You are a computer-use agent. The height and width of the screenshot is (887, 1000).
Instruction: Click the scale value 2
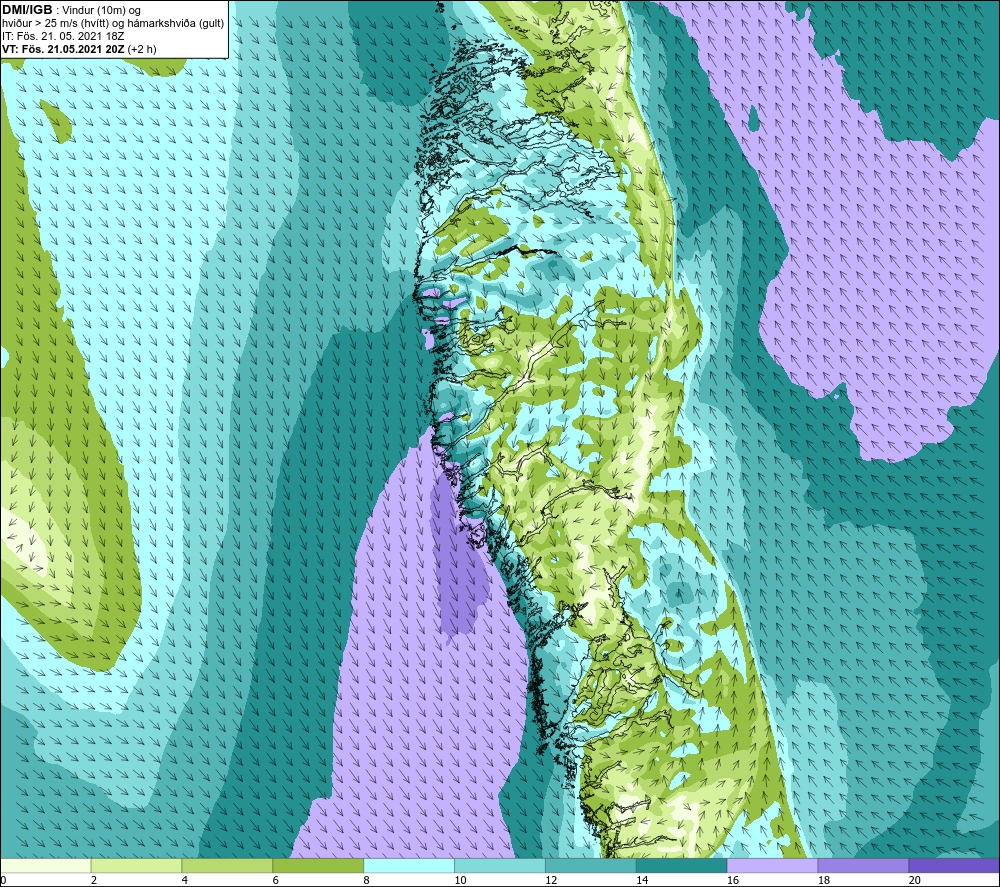click(94, 880)
